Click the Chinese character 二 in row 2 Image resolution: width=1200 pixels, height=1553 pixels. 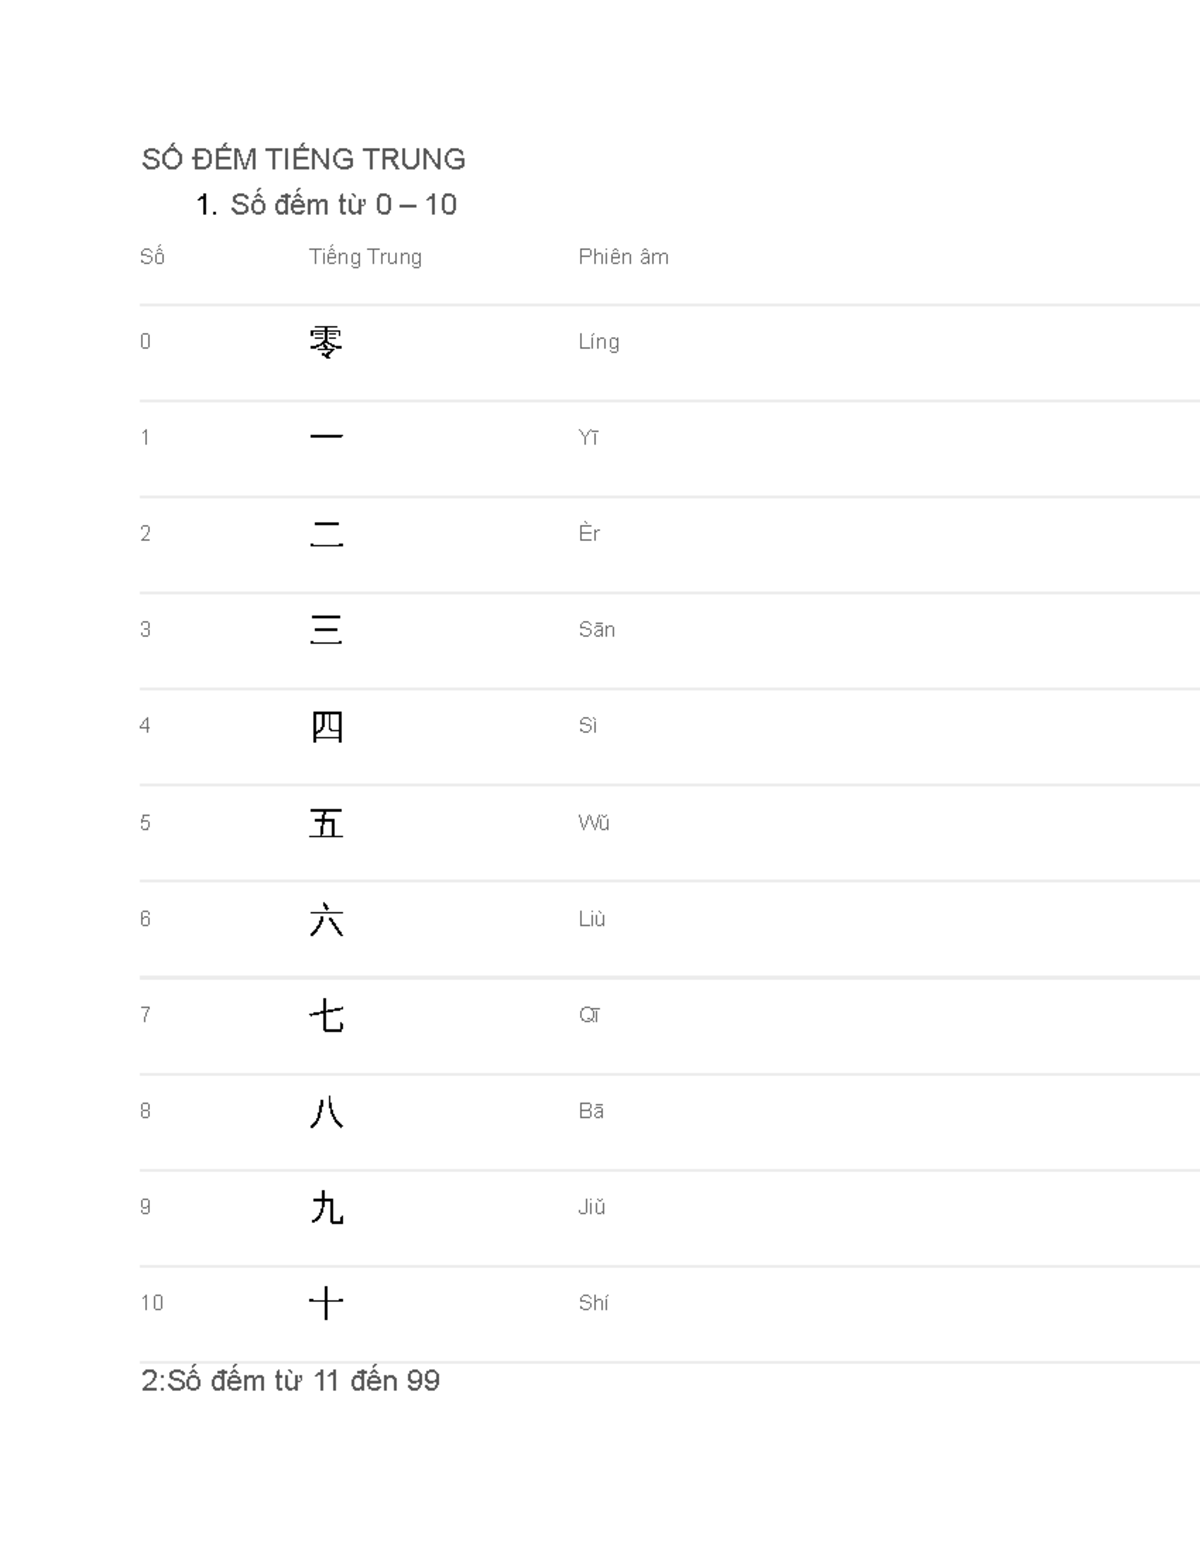click(326, 534)
